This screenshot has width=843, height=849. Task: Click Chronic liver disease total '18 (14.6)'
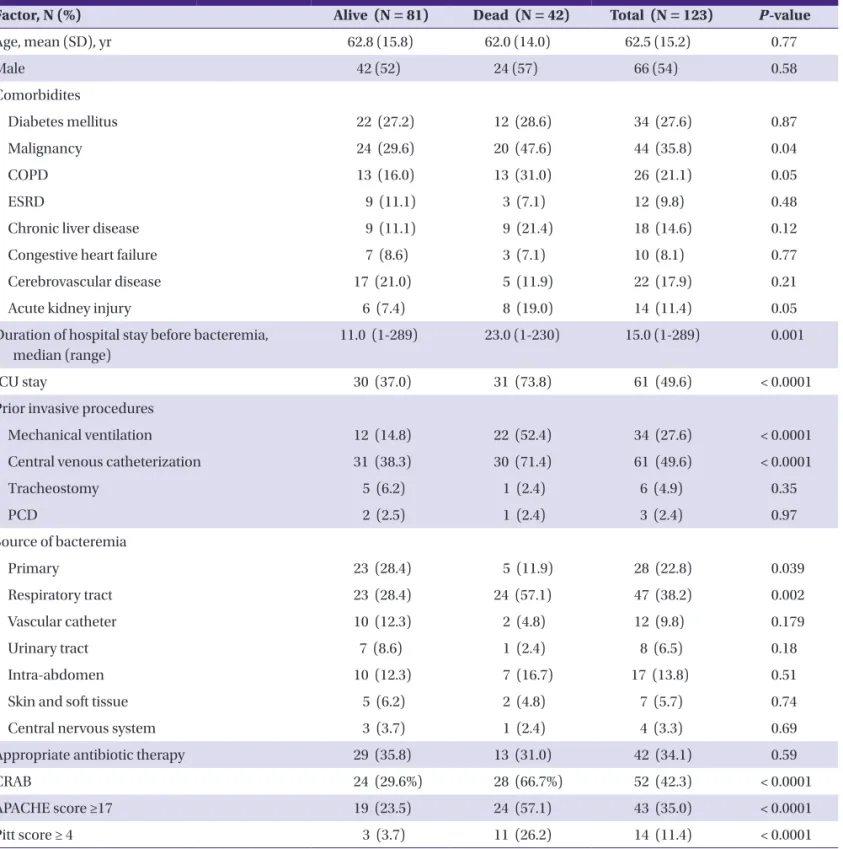pos(663,228)
